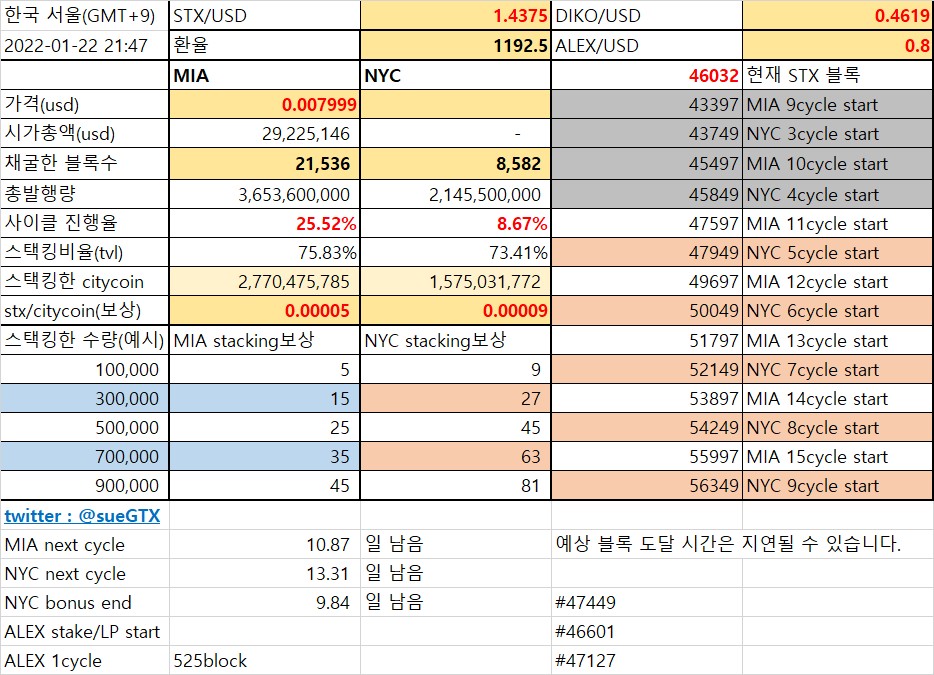
Task: Click the 900,000 stacking amount cell
Action: tap(85, 486)
